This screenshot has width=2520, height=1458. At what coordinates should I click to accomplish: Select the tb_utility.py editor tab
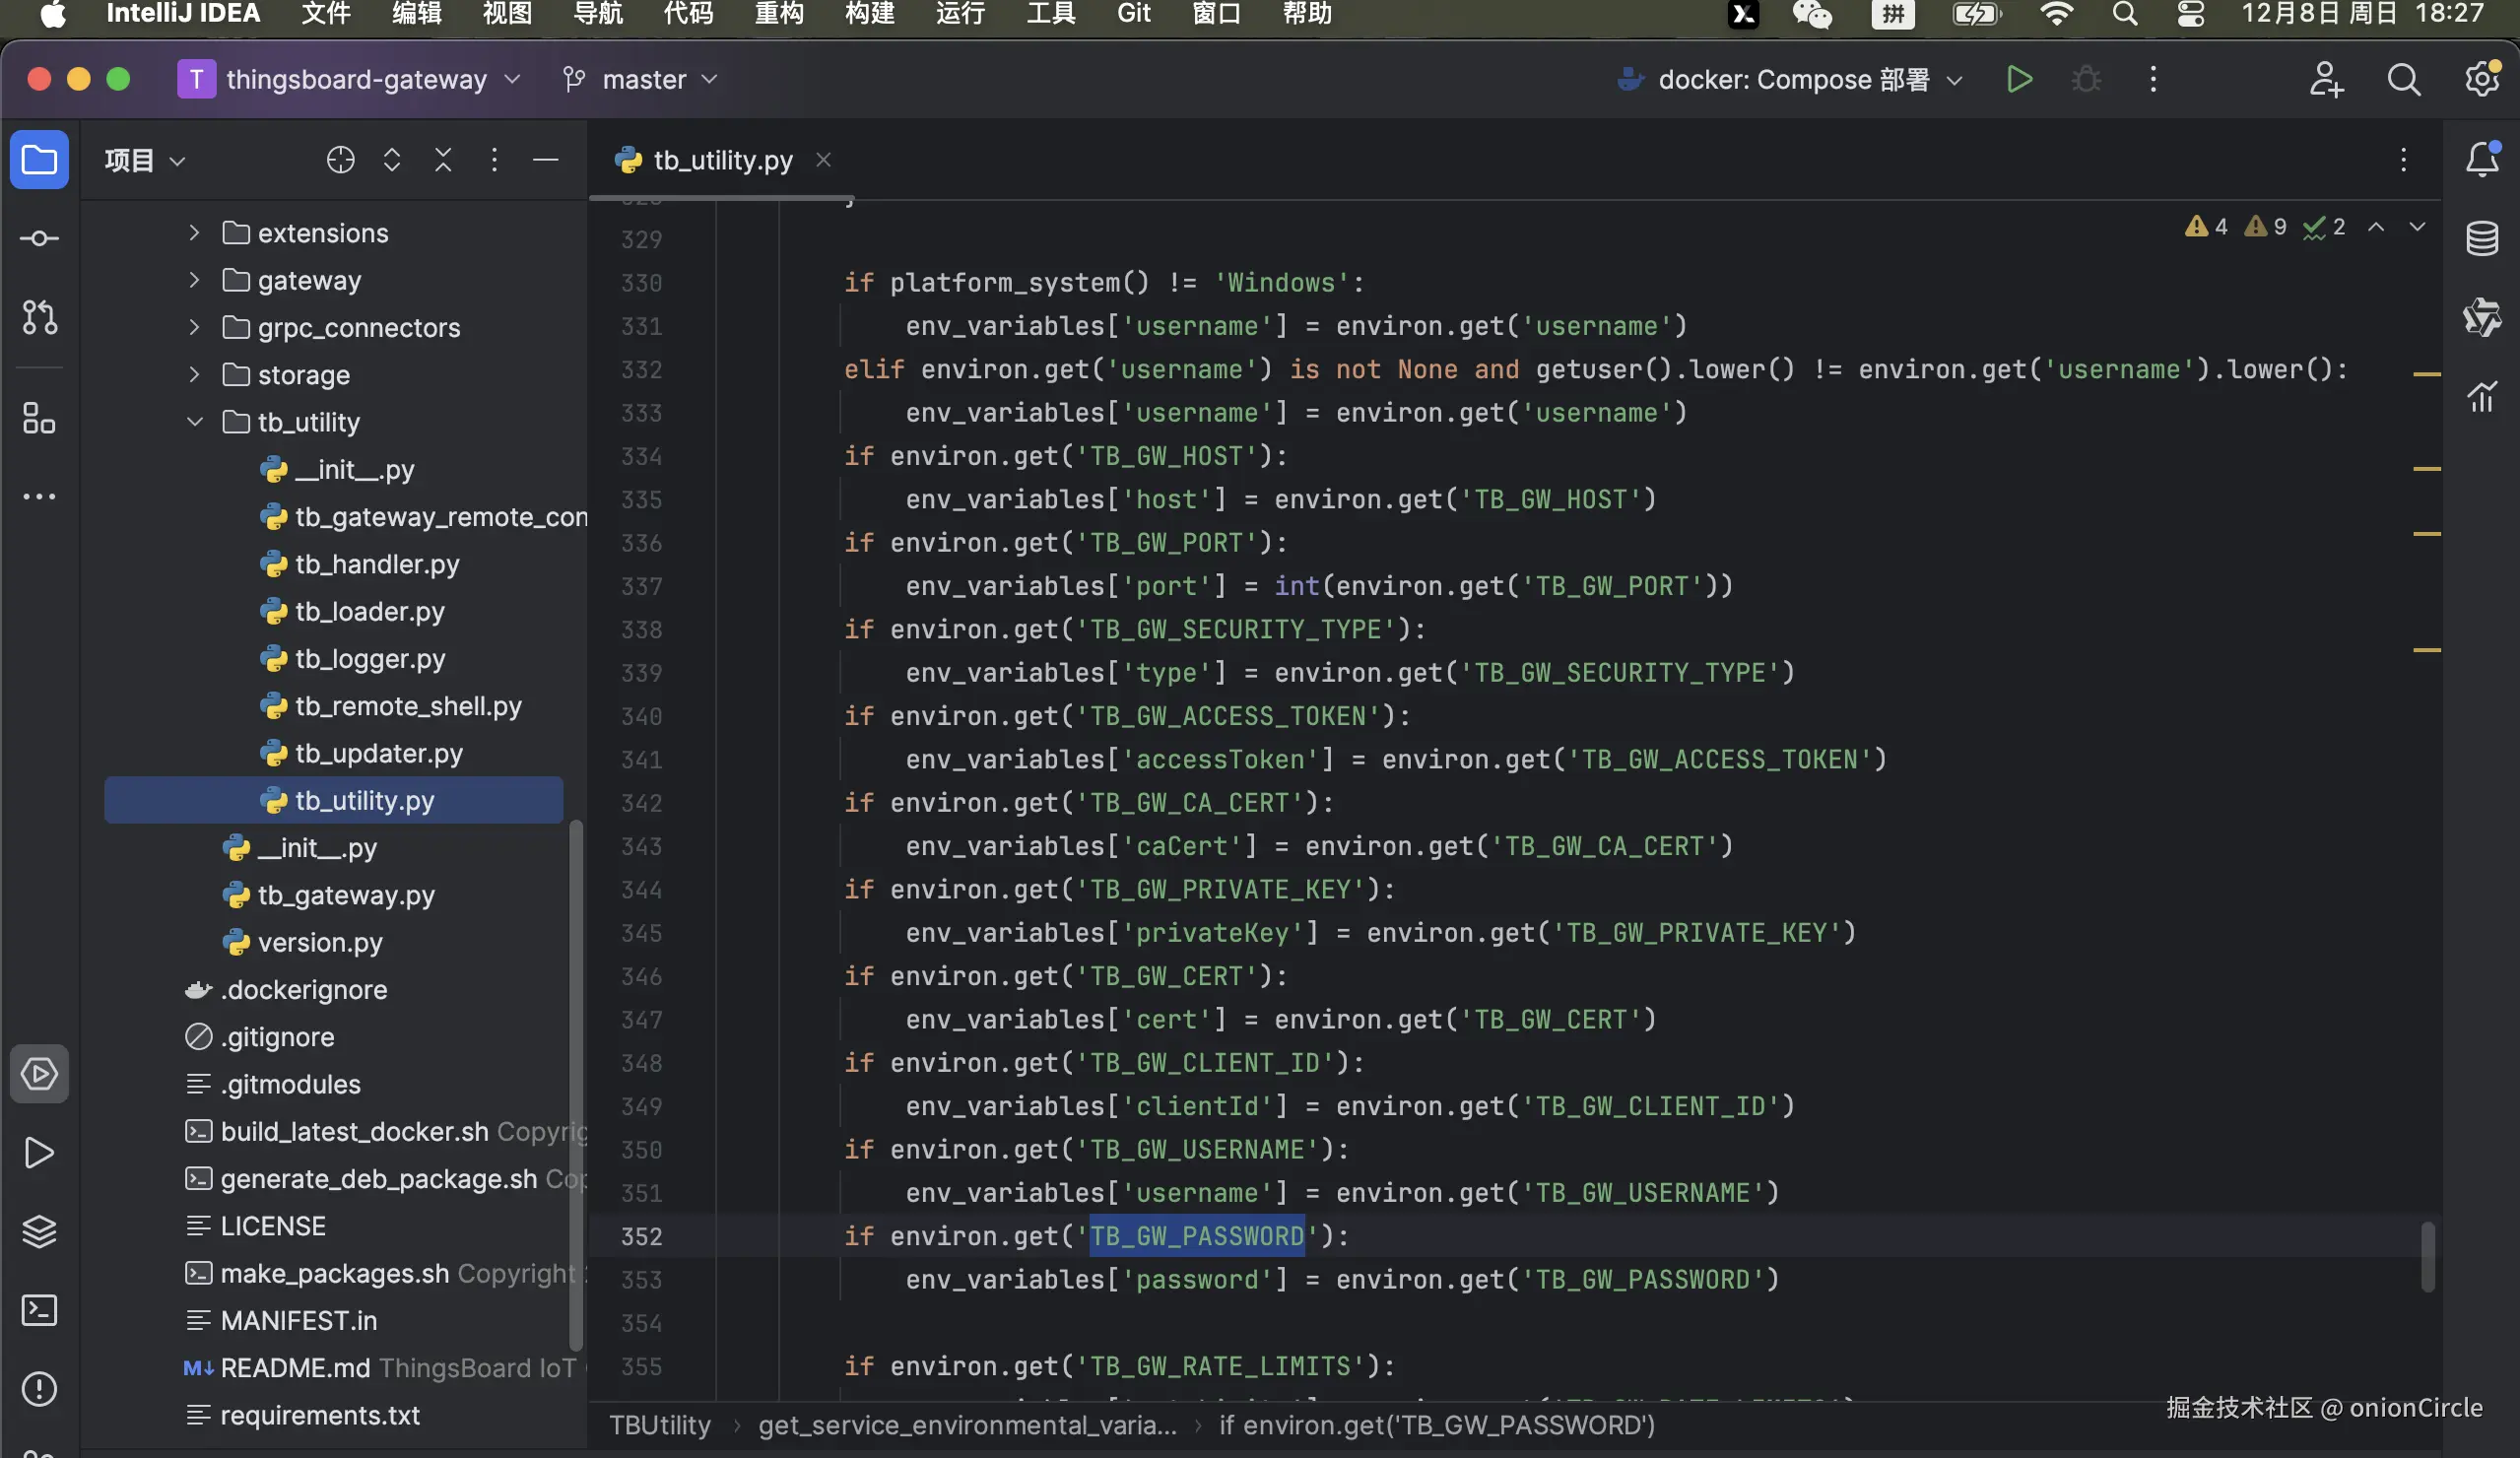(x=721, y=160)
